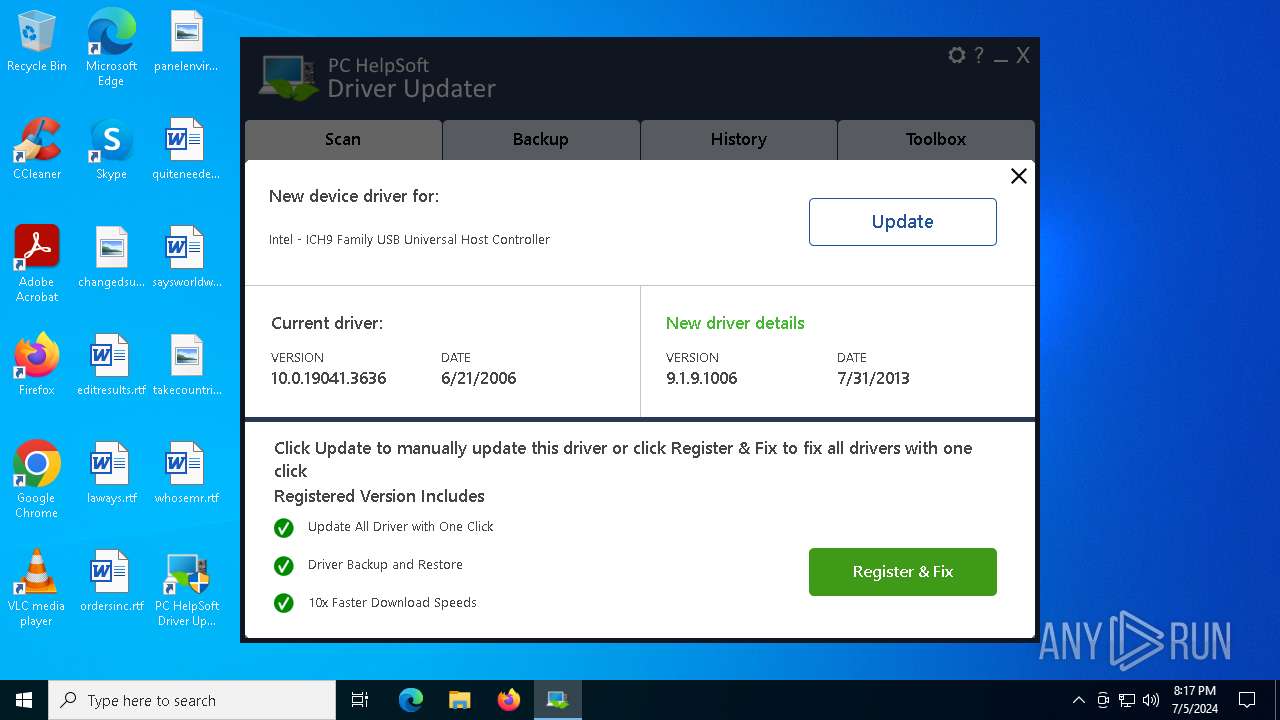Open Google Chrome desktop shortcut

pyautogui.click(x=37, y=480)
